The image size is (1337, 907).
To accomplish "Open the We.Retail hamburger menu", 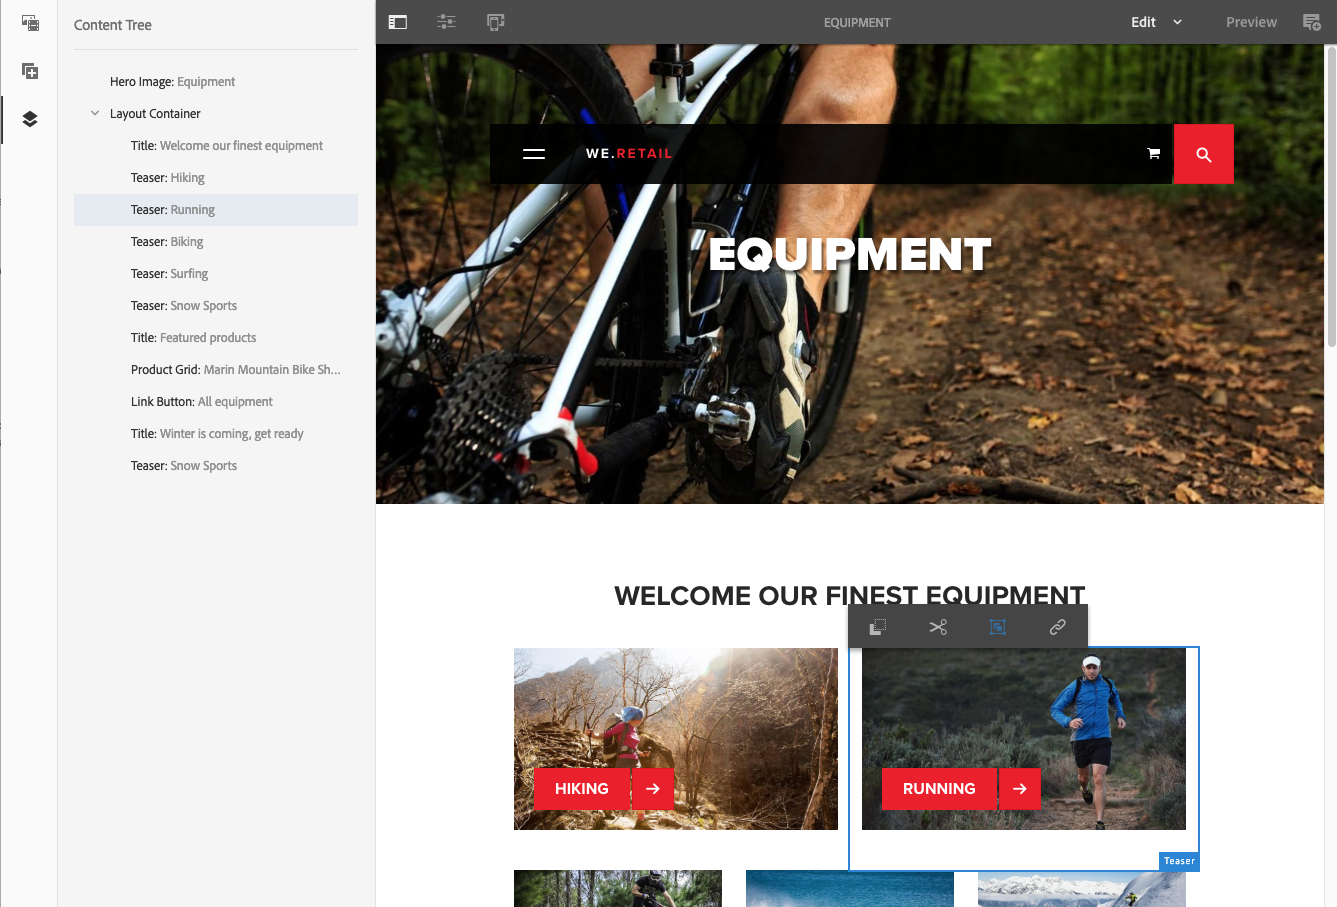I will [534, 154].
